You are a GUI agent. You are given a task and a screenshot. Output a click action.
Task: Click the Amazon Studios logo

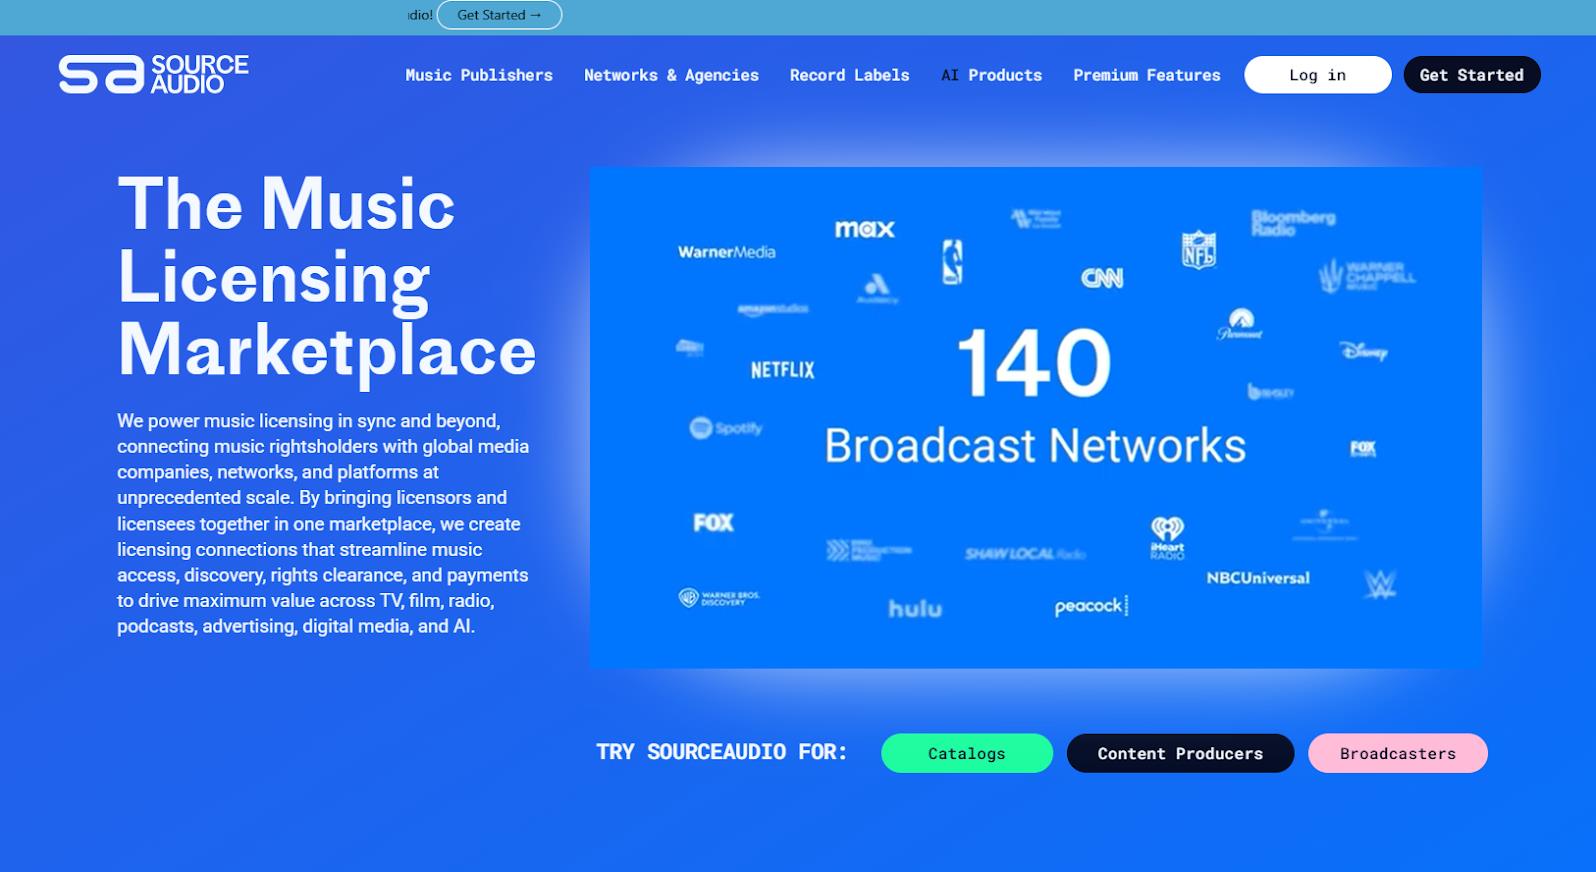[x=773, y=310]
